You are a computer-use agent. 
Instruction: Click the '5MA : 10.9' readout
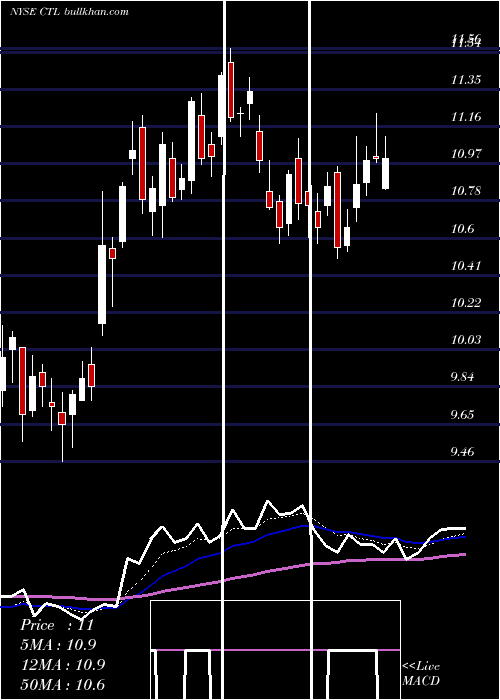coord(58,645)
